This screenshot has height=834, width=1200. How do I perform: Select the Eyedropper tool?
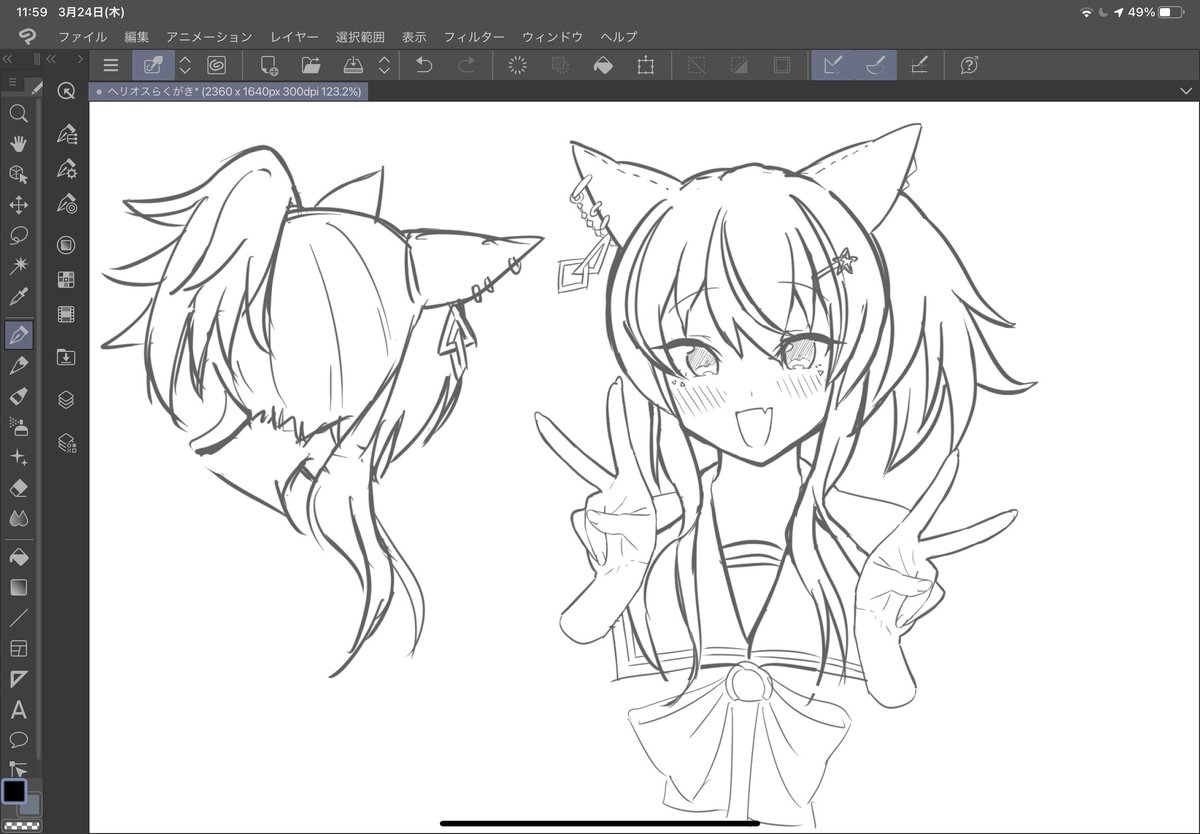point(18,297)
